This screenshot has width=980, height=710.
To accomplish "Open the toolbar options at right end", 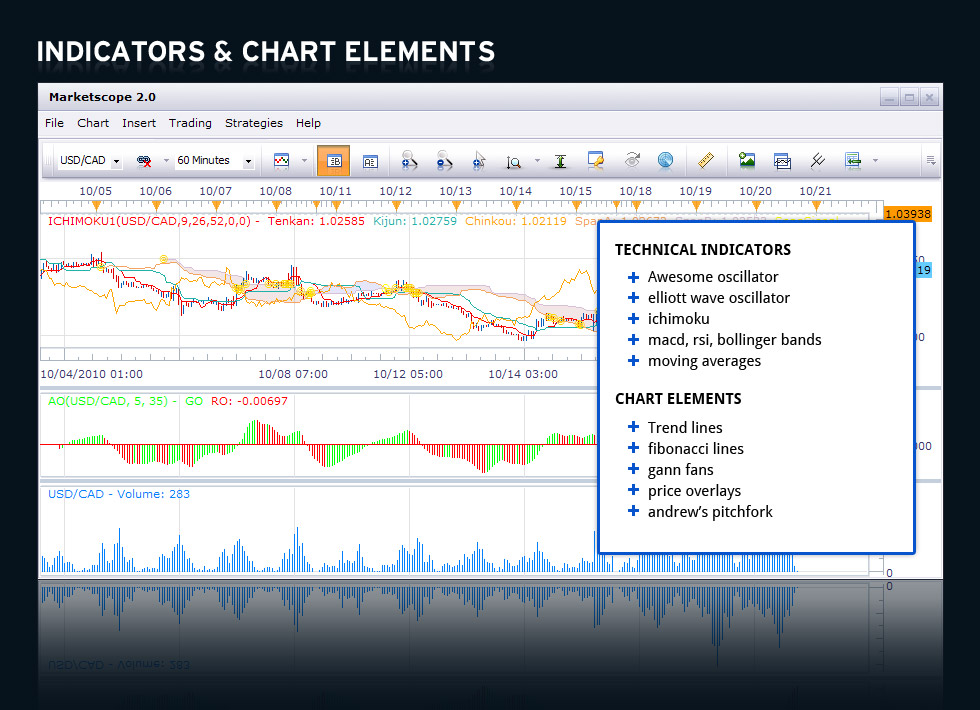I will tap(931, 161).
